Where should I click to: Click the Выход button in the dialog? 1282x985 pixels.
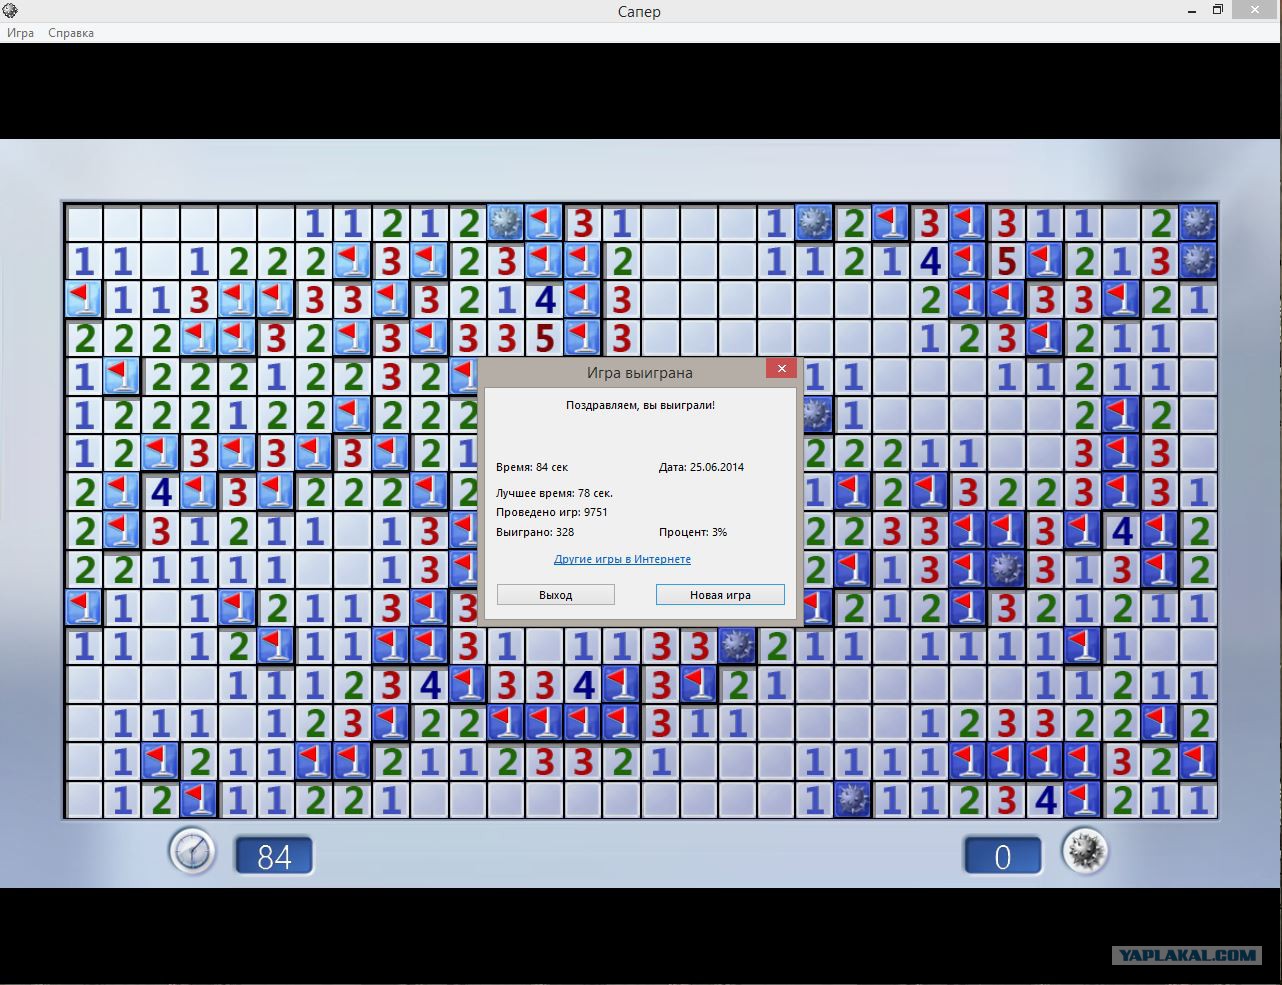(x=556, y=595)
